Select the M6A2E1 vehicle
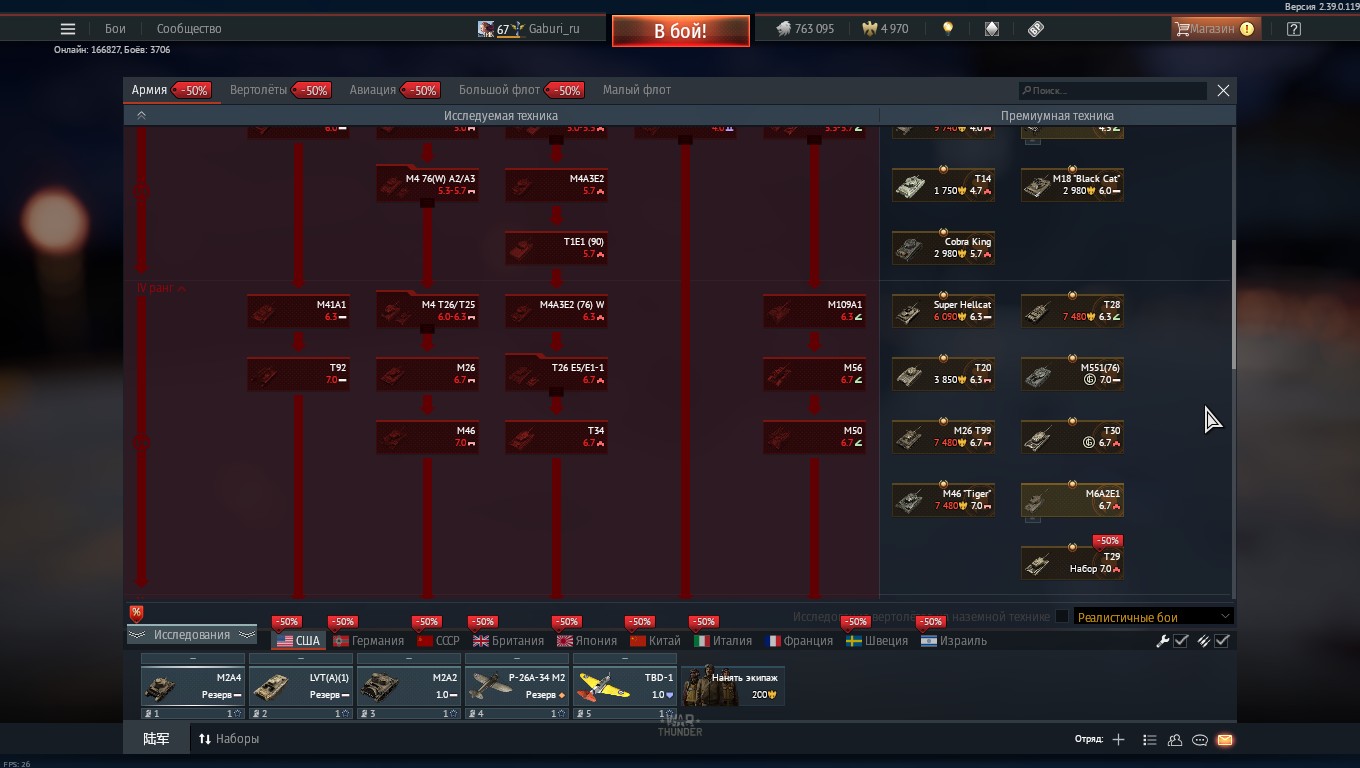This screenshot has width=1360, height=768. 1072,500
